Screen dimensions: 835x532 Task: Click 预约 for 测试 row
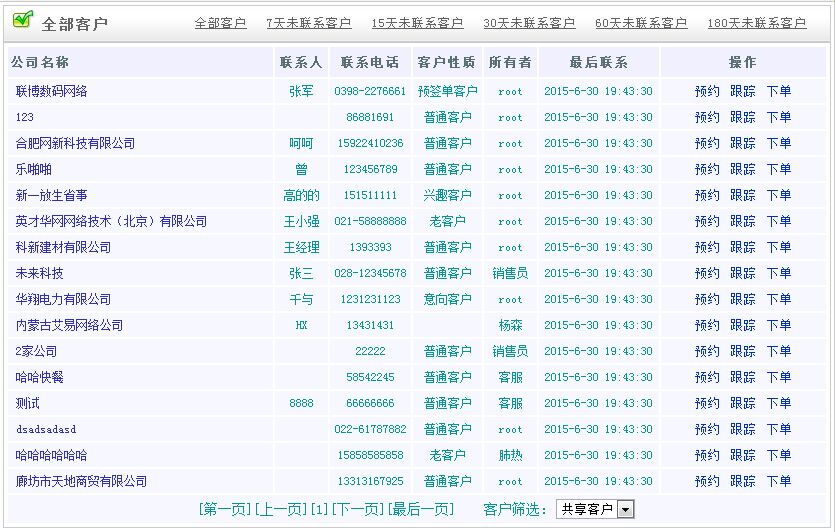707,404
